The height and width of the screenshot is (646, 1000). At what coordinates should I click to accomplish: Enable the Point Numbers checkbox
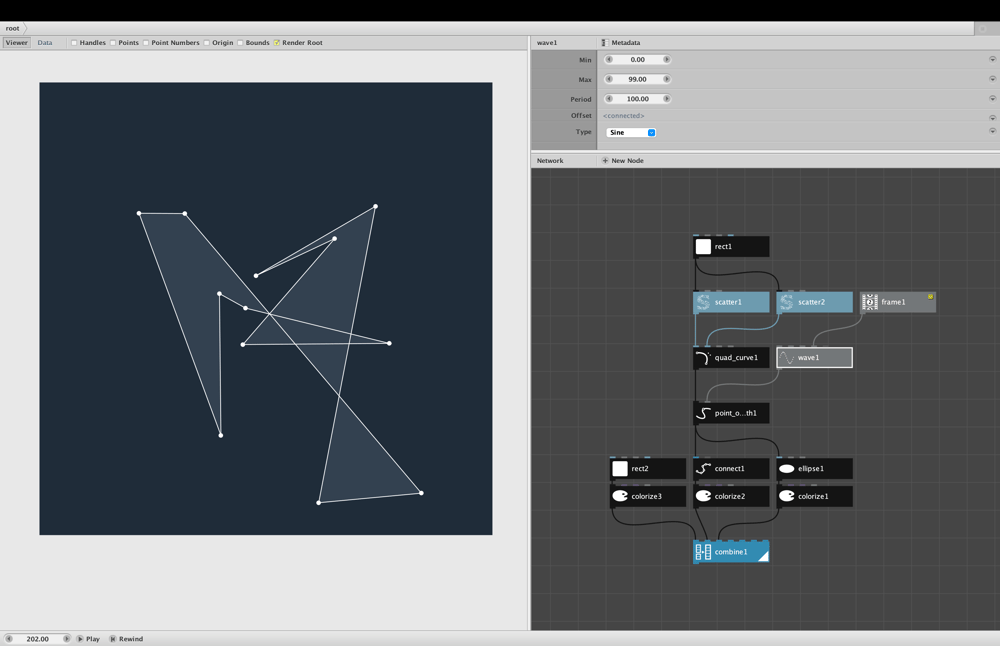(x=146, y=43)
